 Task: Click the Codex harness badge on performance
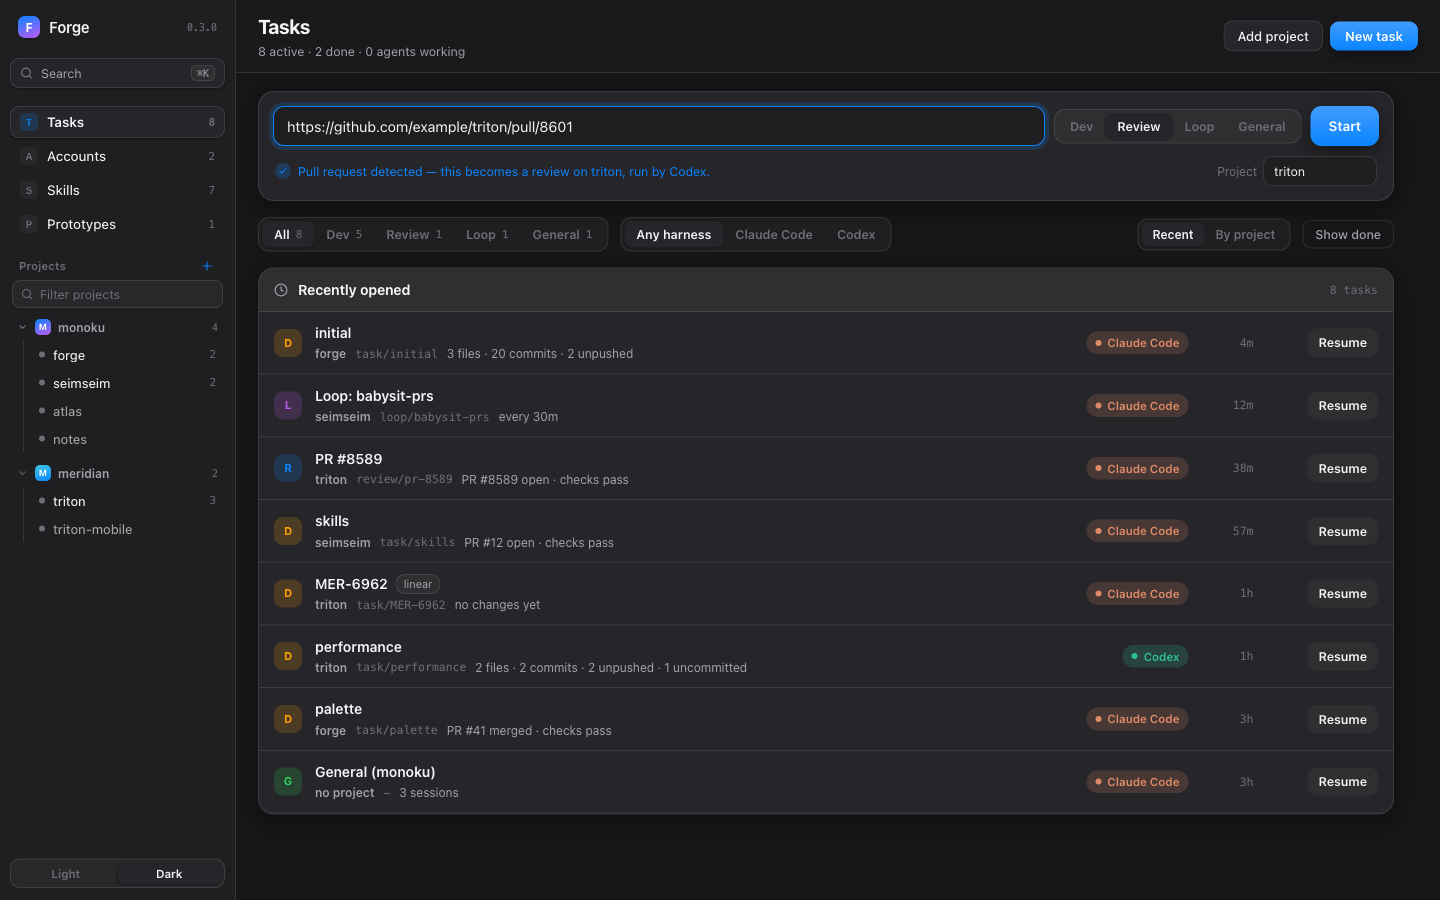[1155, 656]
